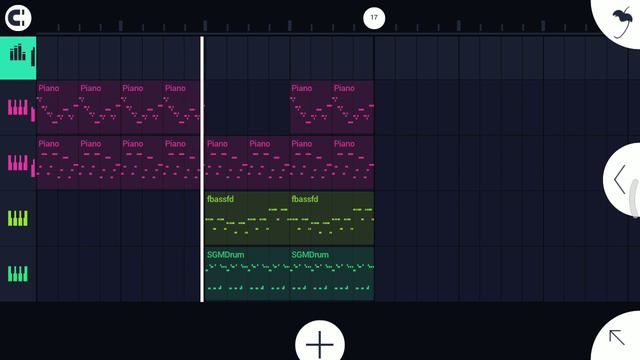
Task: Select the second SGMDrum clip
Action: pos(331,274)
